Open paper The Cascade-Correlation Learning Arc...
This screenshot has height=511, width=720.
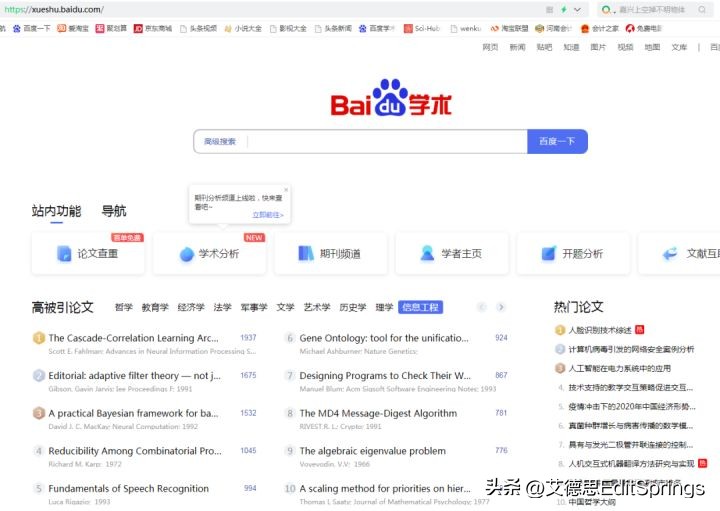[133, 338]
